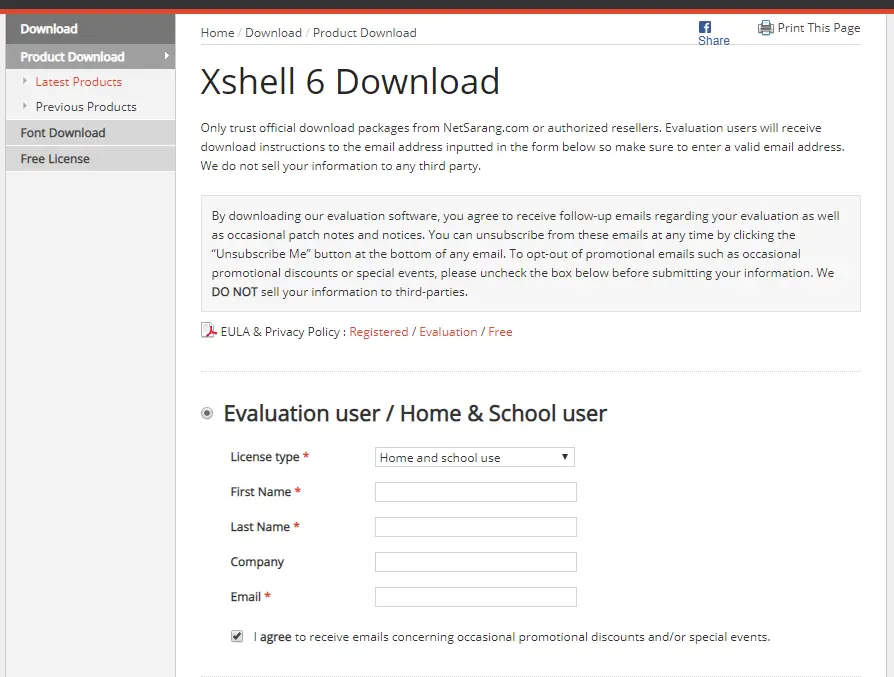Open Latest Products in the sidebar
This screenshot has width=894, height=677.
coord(79,82)
